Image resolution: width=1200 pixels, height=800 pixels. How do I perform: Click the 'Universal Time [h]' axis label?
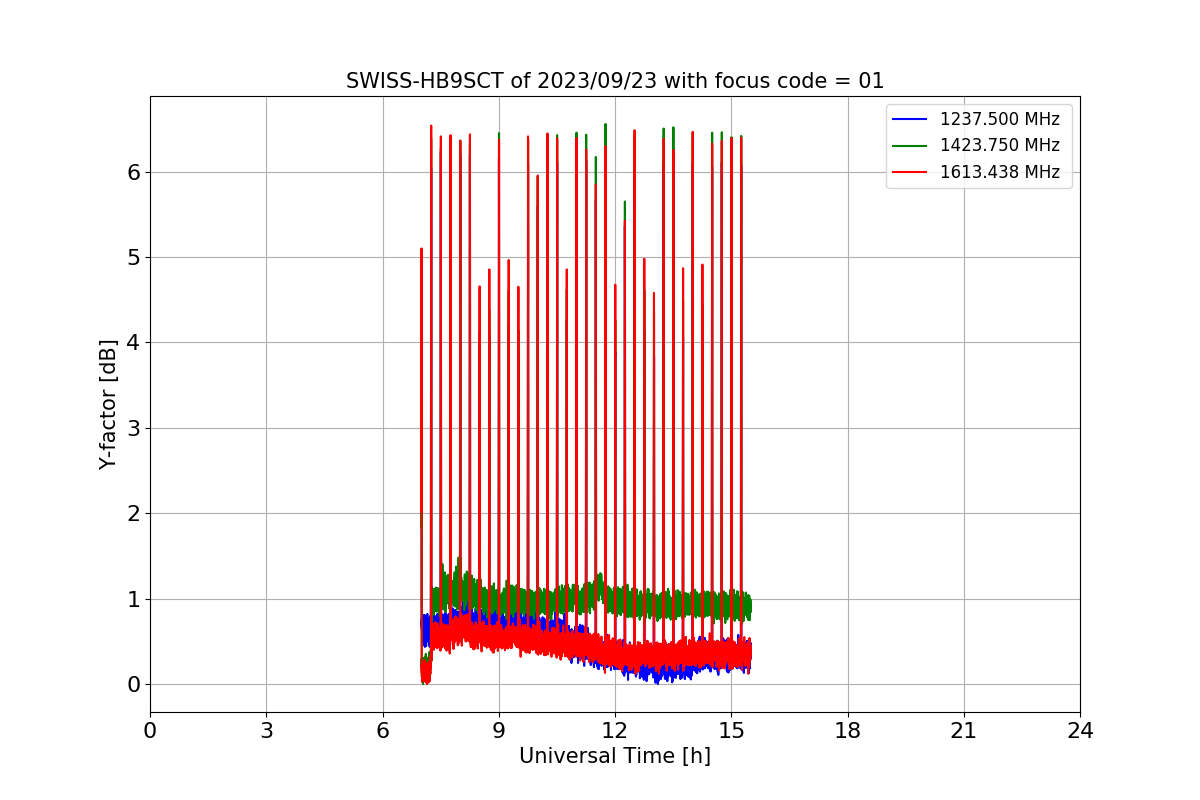pyautogui.click(x=615, y=756)
